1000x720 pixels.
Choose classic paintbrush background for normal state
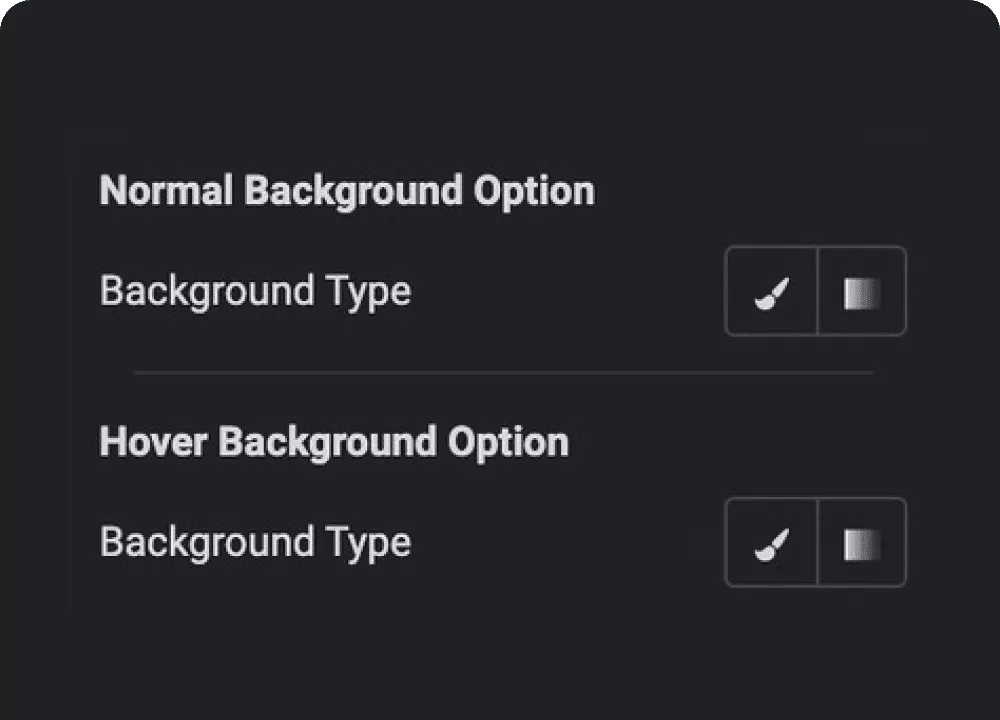coord(771,291)
